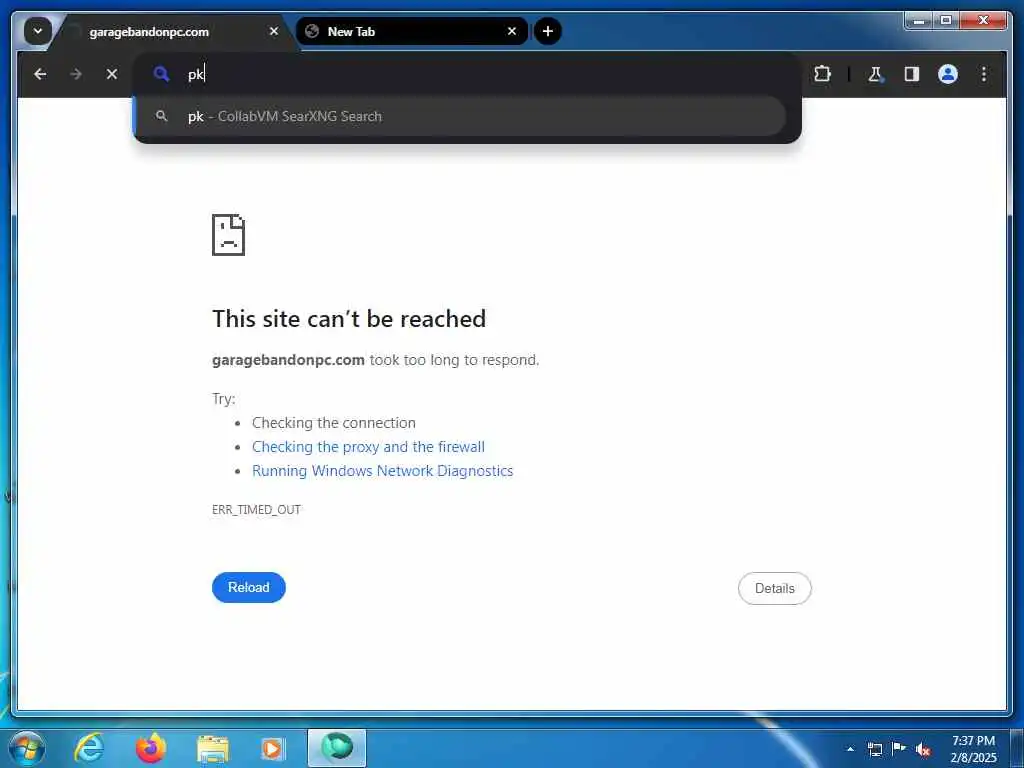Maximize the browser window

point(946,21)
